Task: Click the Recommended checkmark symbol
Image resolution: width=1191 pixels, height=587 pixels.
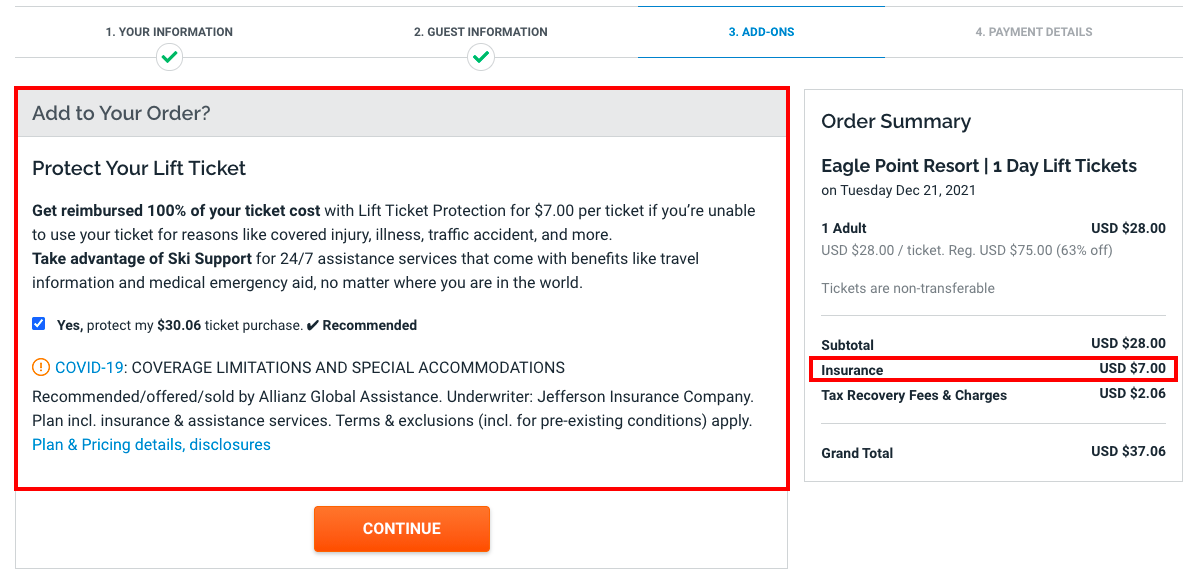Action: click(x=312, y=325)
